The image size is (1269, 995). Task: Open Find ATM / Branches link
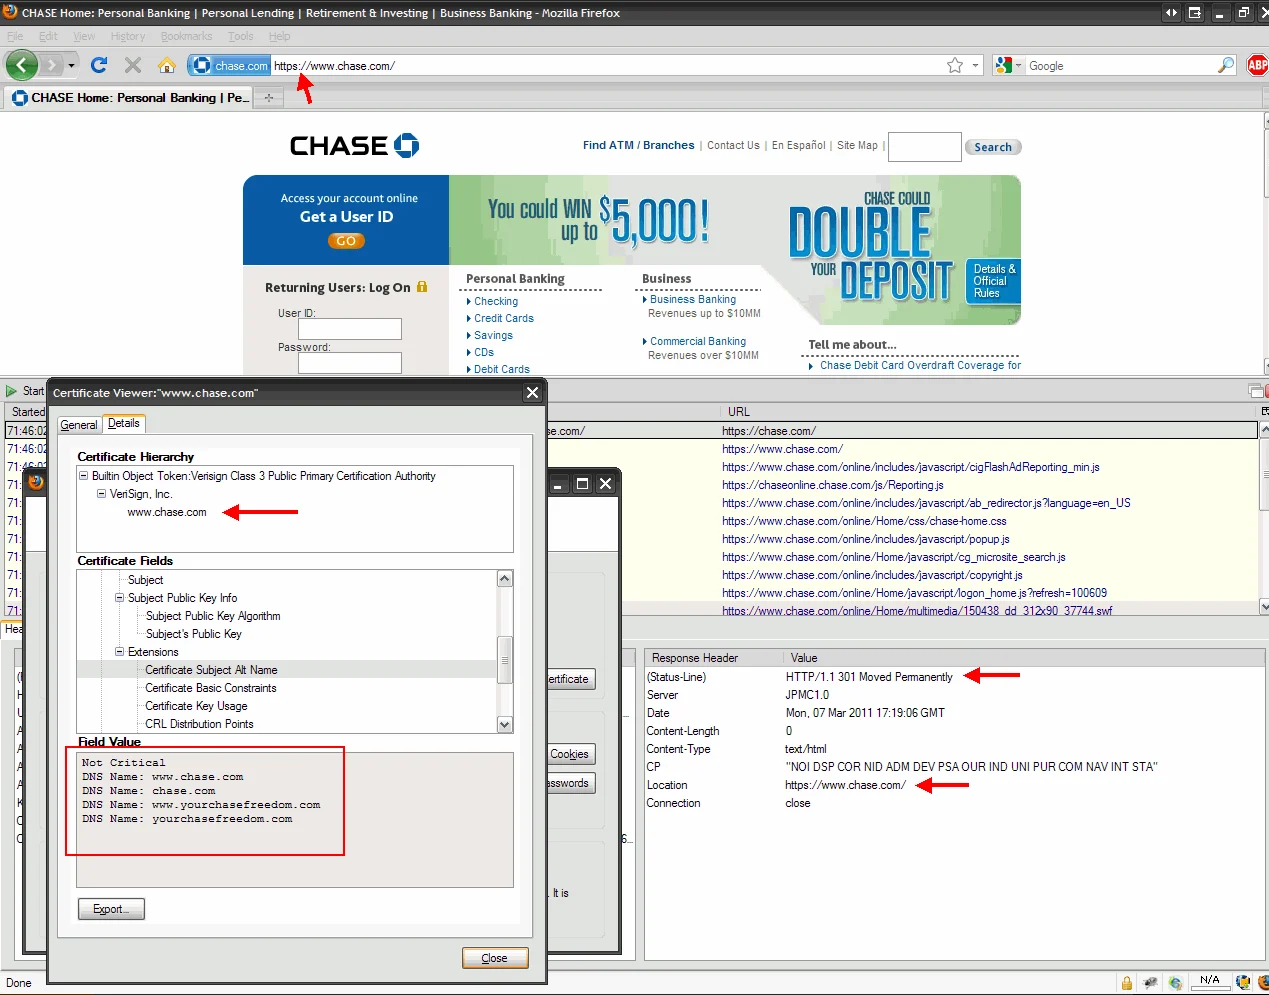638,145
